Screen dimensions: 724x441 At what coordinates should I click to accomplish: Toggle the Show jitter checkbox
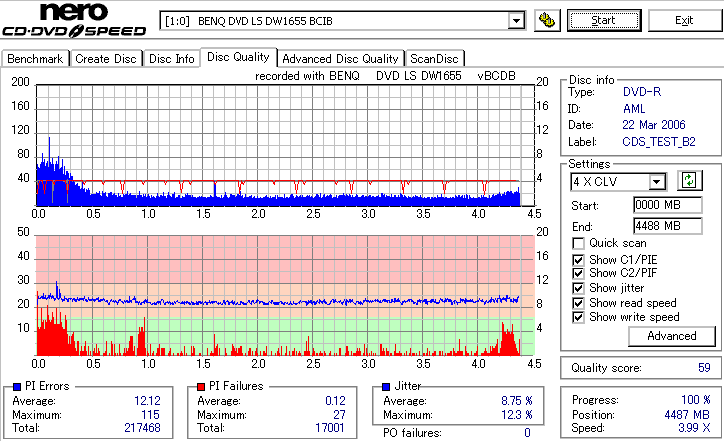pos(578,288)
